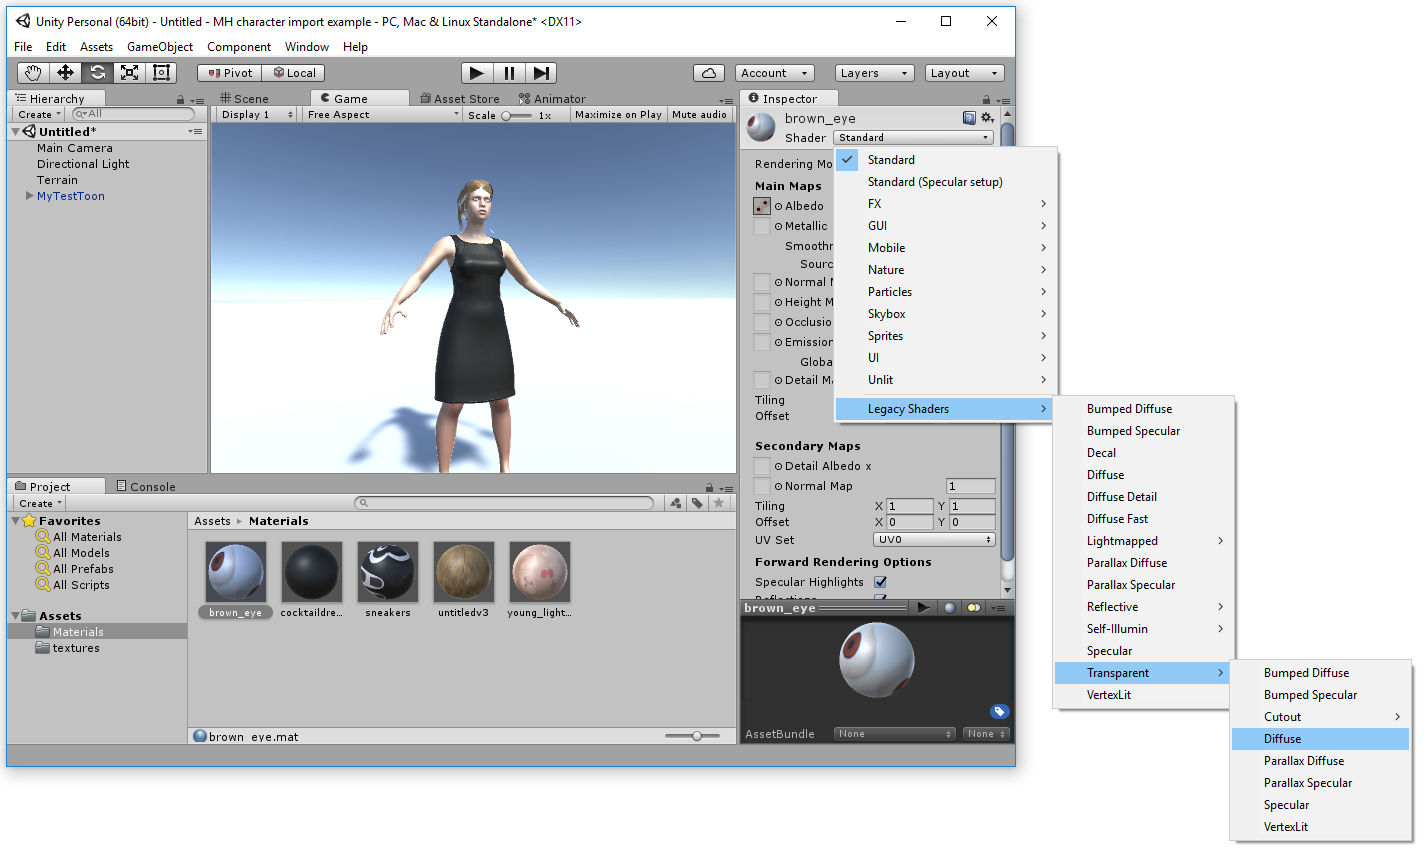
Task: Open the Free Aspect dropdown
Action: pyautogui.click(x=383, y=115)
